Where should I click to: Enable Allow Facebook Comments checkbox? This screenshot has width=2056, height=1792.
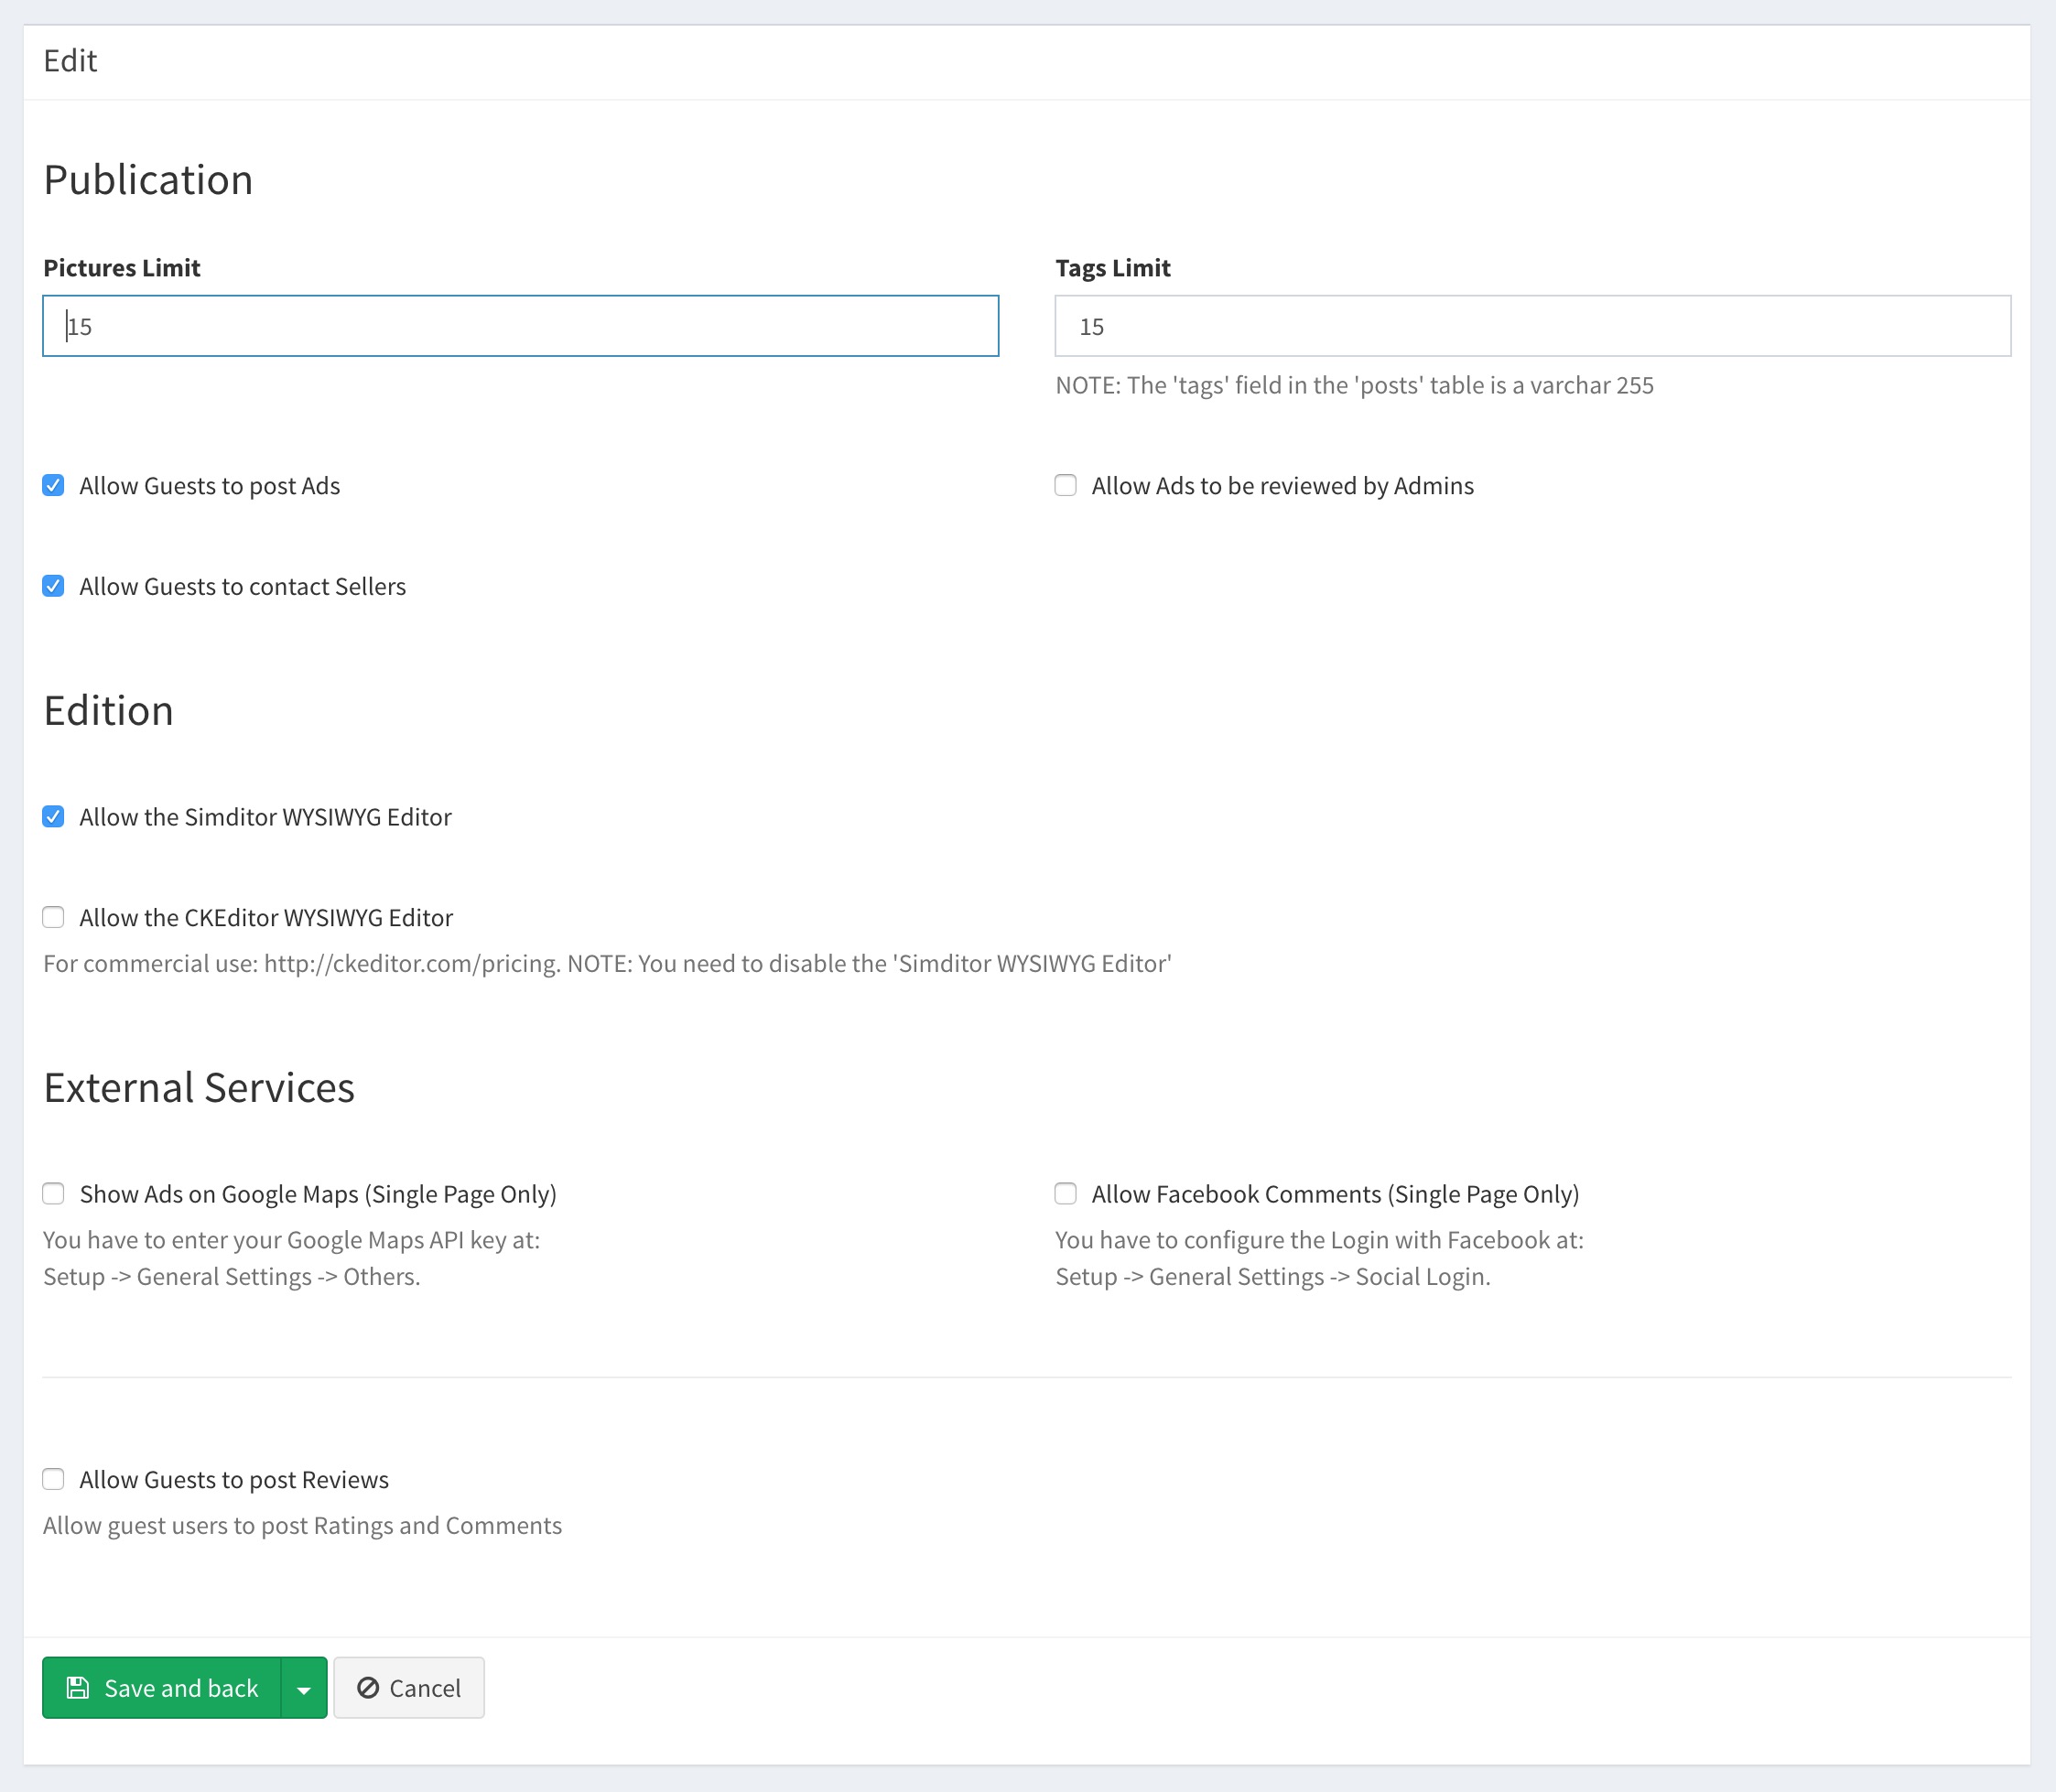click(x=1066, y=1194)
